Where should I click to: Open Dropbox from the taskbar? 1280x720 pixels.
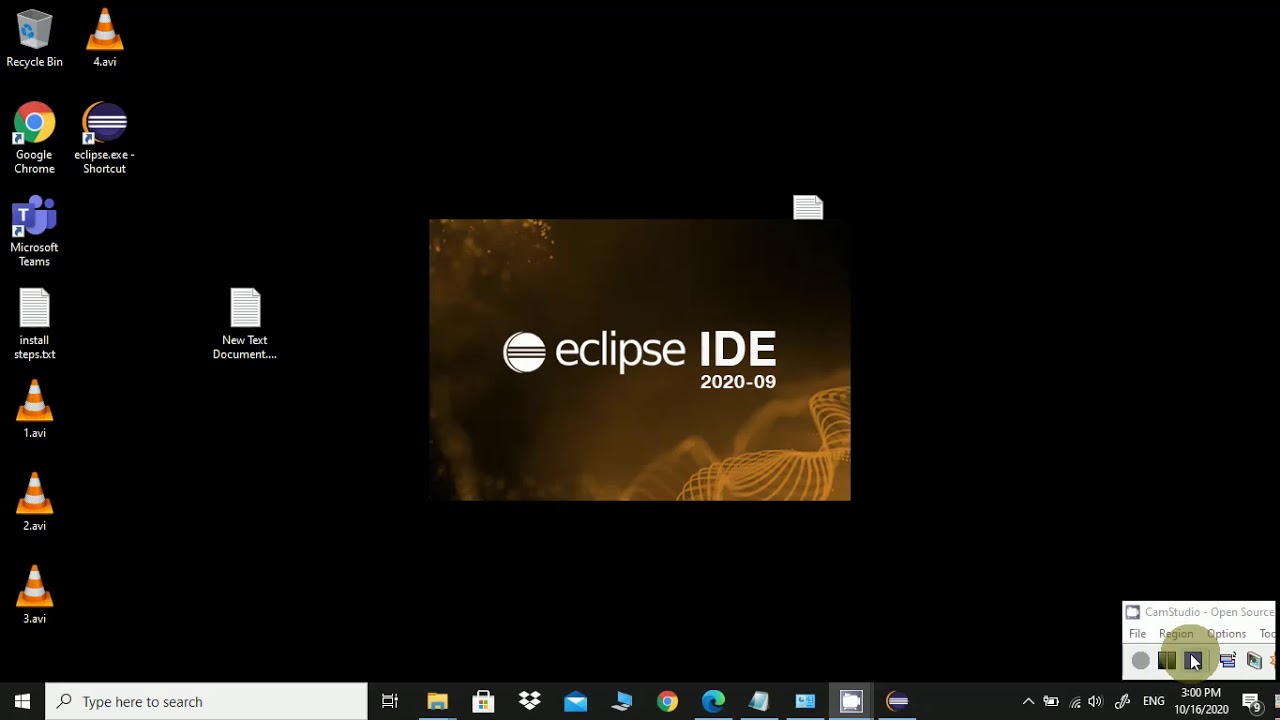click(529, 701)
